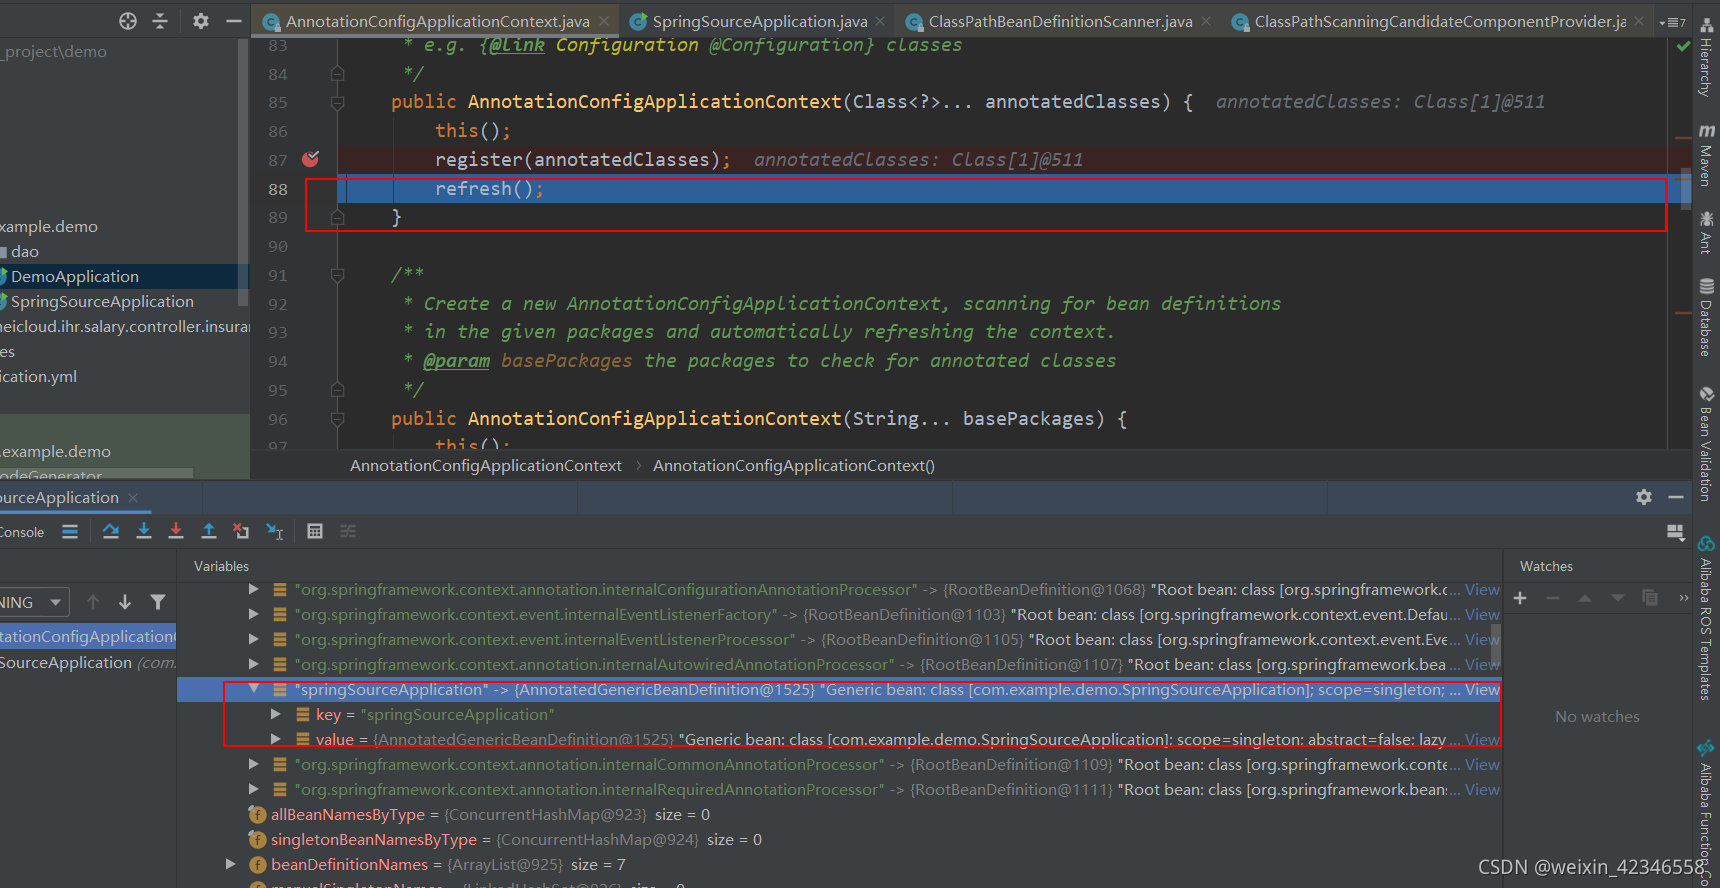Expand the internalEventListenerProcessor entry
Viewport: 1720px width, 888px height.
point(254,640)
